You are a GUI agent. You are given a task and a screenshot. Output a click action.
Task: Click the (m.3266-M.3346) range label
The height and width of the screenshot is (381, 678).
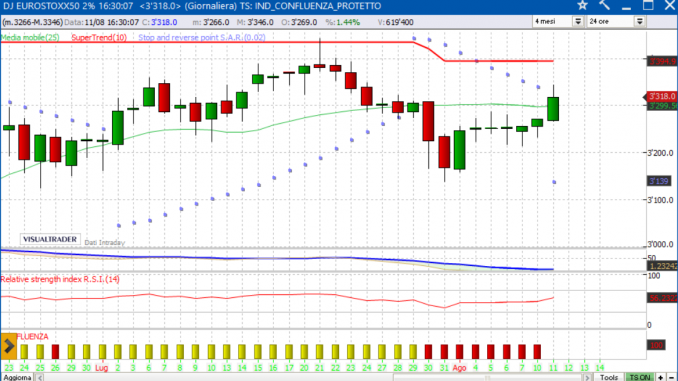click(32, 22)
